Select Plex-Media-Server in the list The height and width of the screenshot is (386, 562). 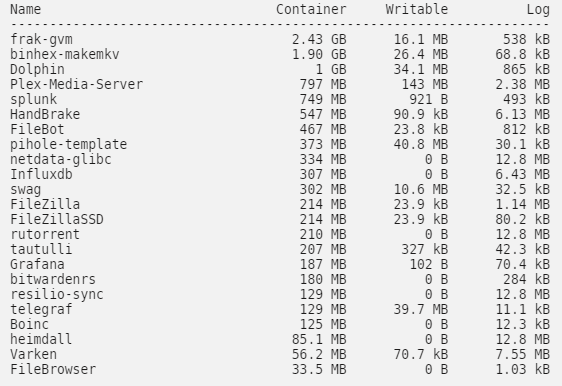(x=76, y=84)
